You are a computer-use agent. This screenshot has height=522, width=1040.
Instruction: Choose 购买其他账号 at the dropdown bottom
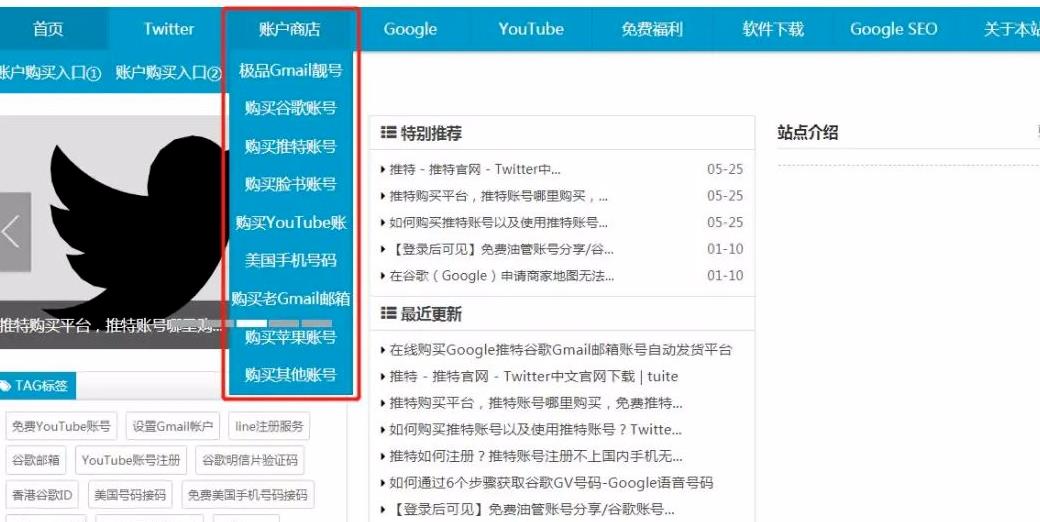pos(290,374)
